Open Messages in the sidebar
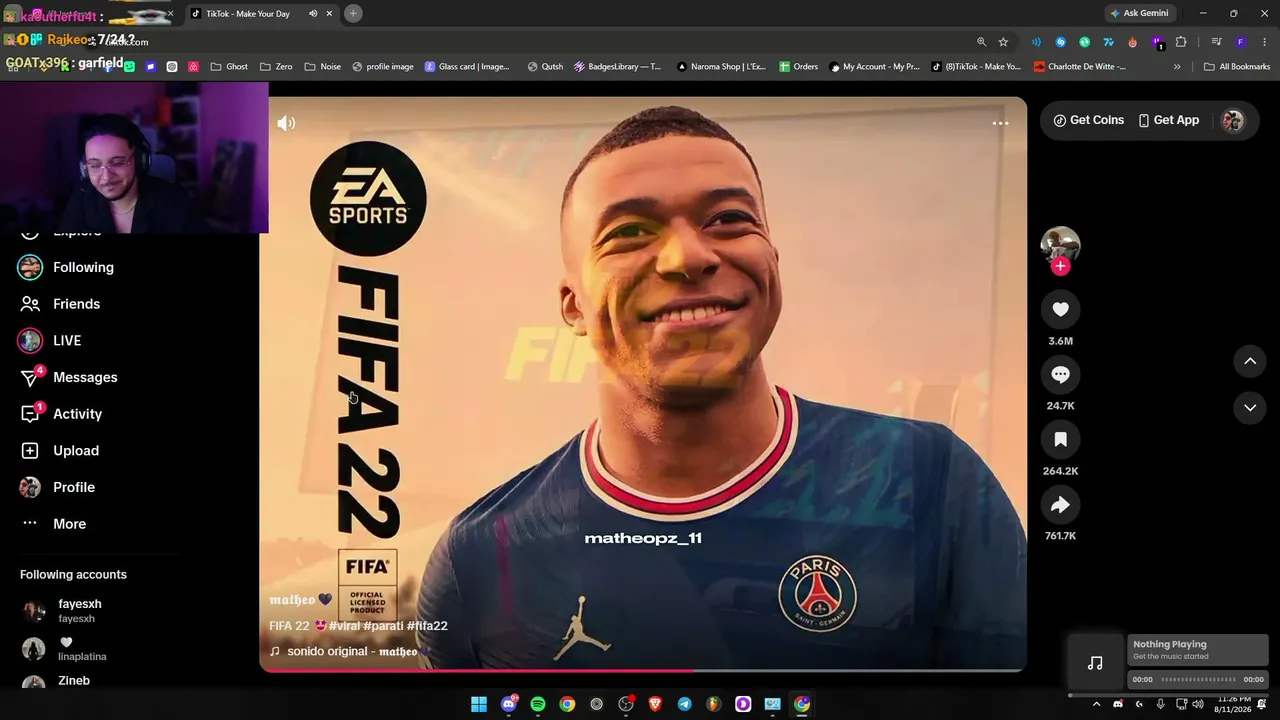 pos(68,377)
